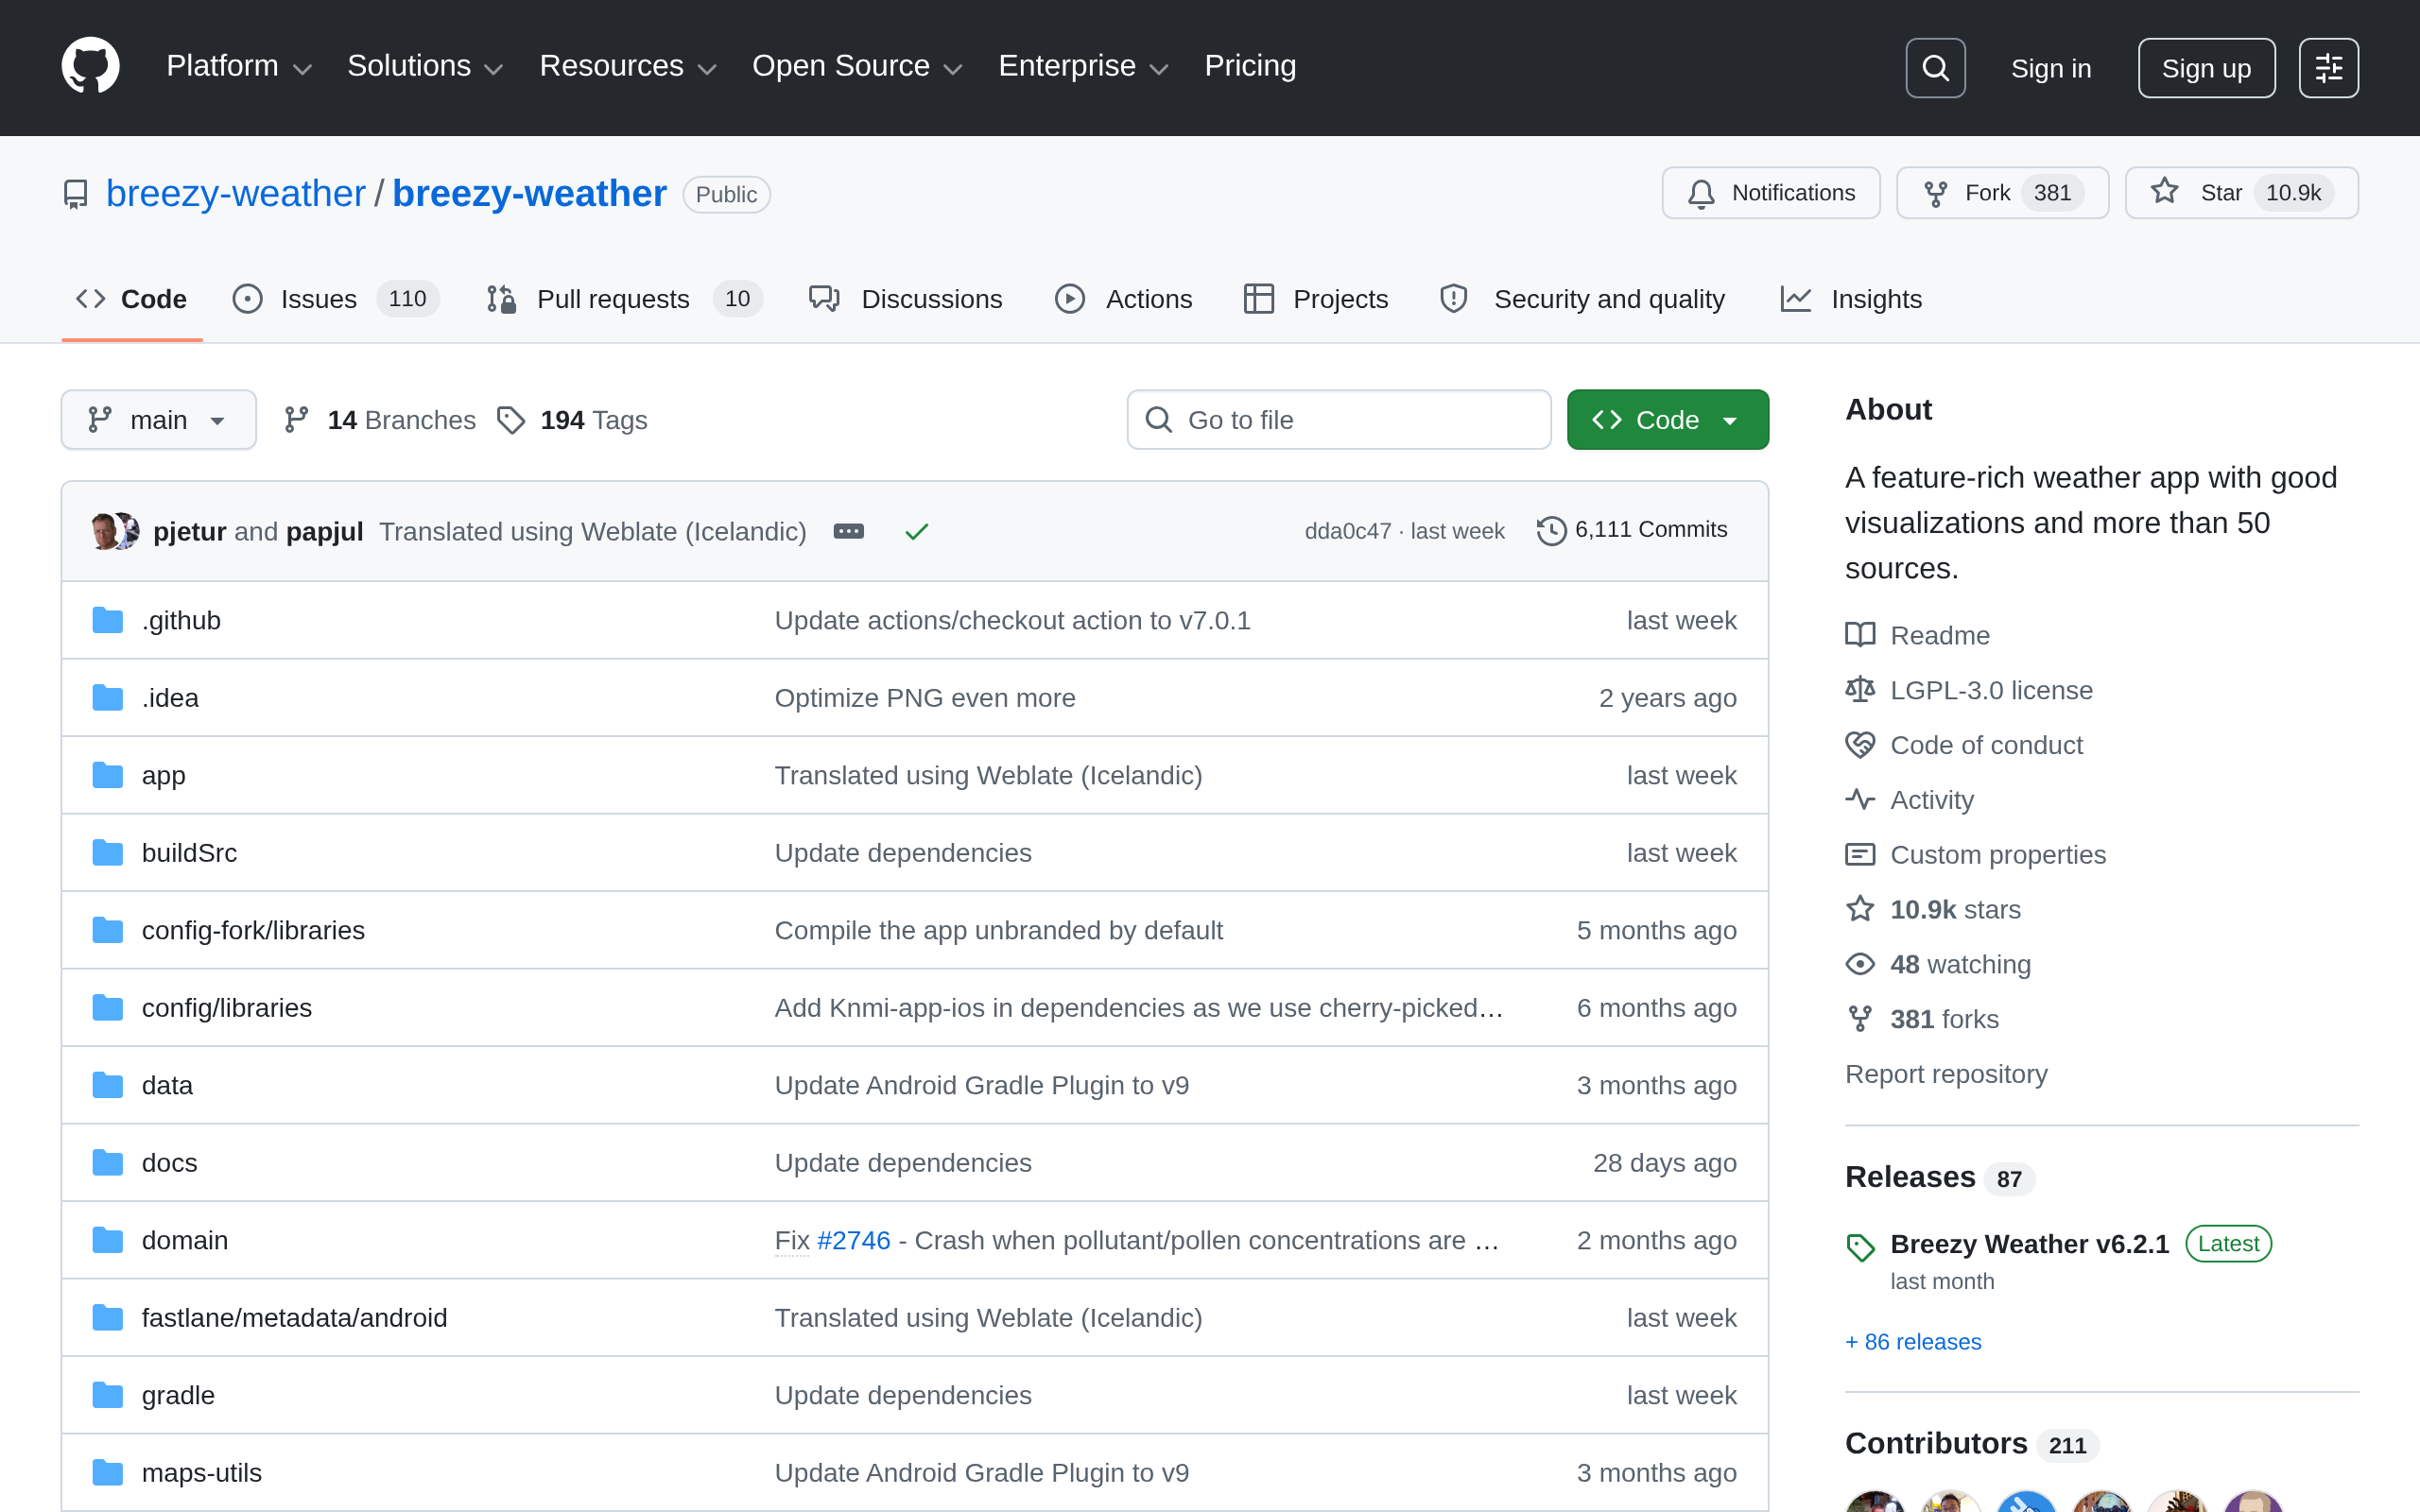Select the Code tab
This screenshot has width=2420, height=1512.
pyautogui.click(x=131, y=299)
